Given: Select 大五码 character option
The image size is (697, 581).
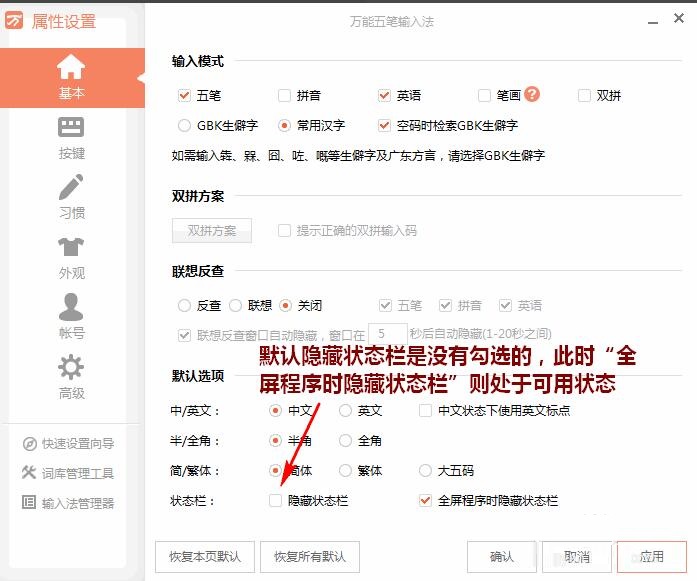Looking at the screenshot, I should click(425, 470).
